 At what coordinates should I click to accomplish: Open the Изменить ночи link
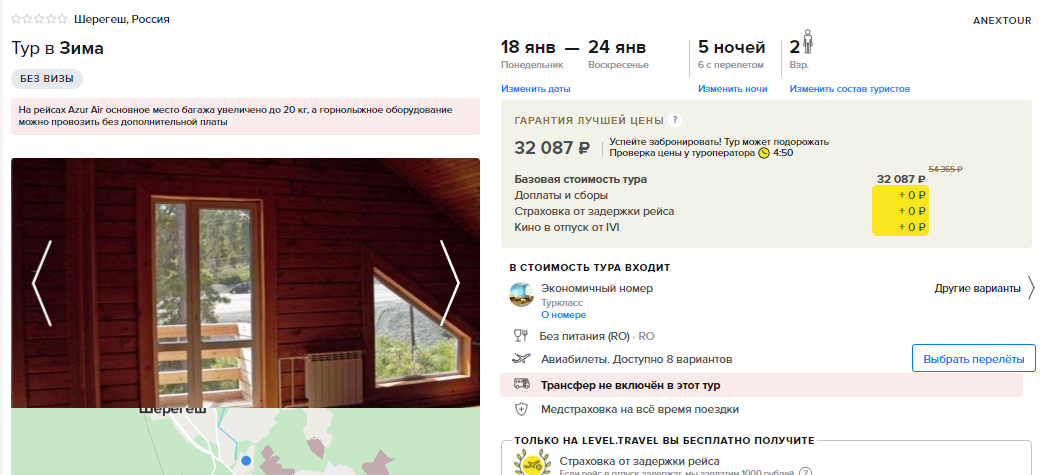pos(732,89)
